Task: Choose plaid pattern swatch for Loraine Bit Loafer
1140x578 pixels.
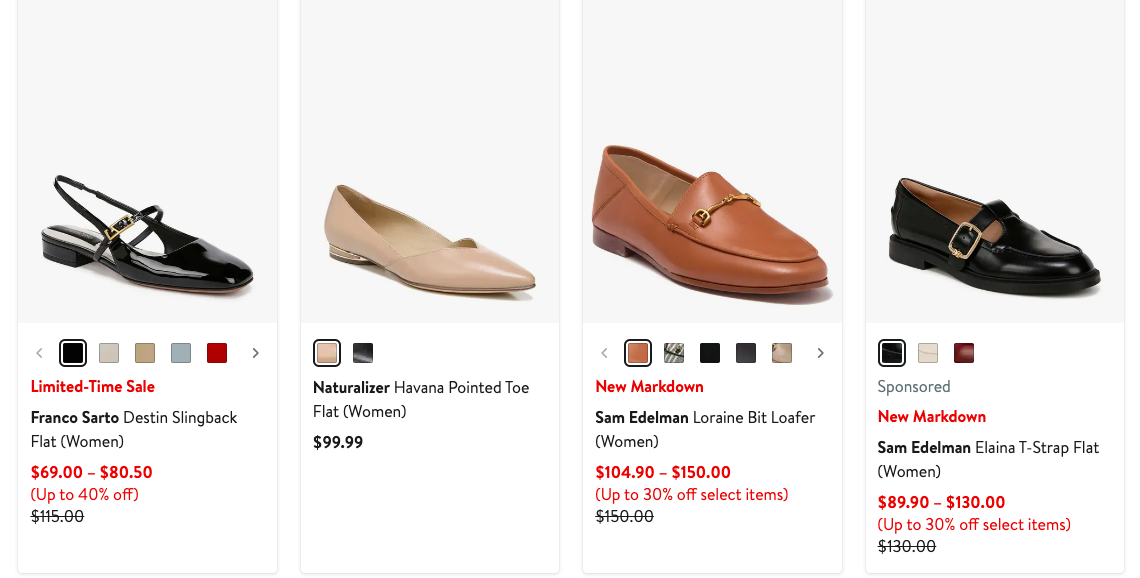Action: pos(674,353)
